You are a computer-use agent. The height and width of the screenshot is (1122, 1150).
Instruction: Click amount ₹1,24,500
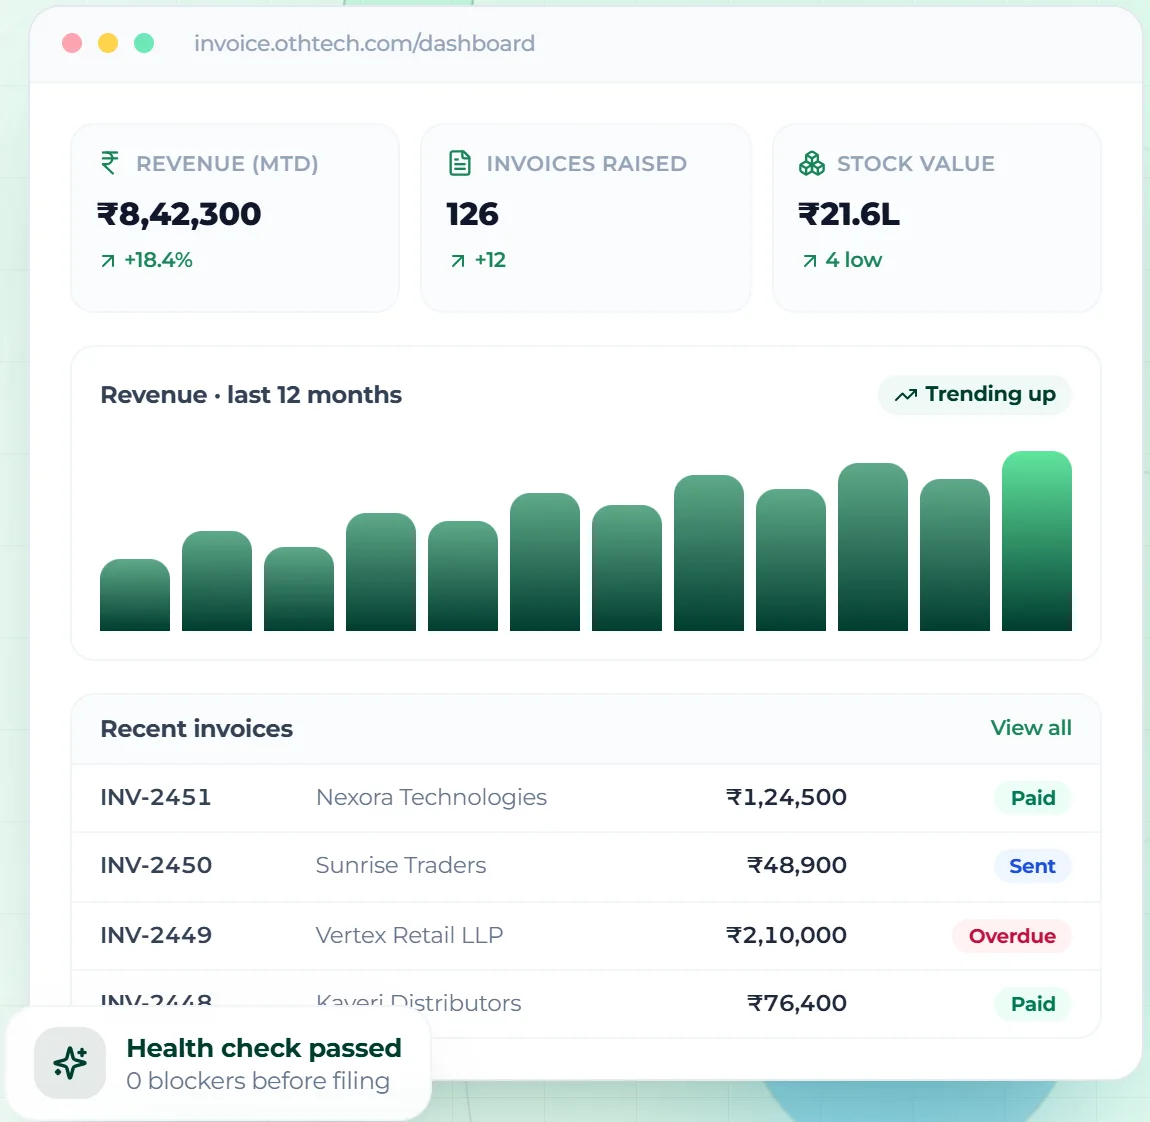coord(786,797)
